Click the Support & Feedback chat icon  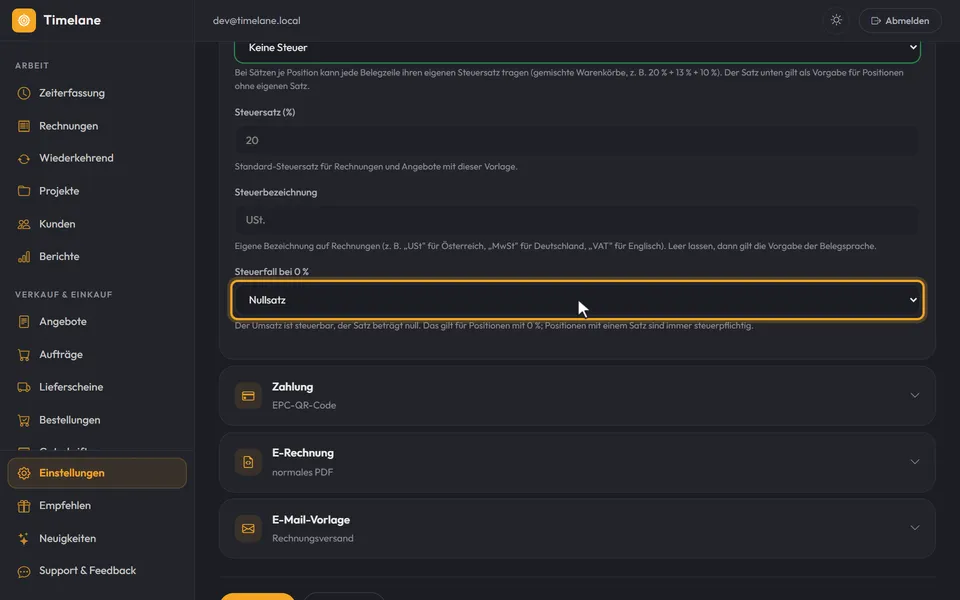tap(24, 571)
